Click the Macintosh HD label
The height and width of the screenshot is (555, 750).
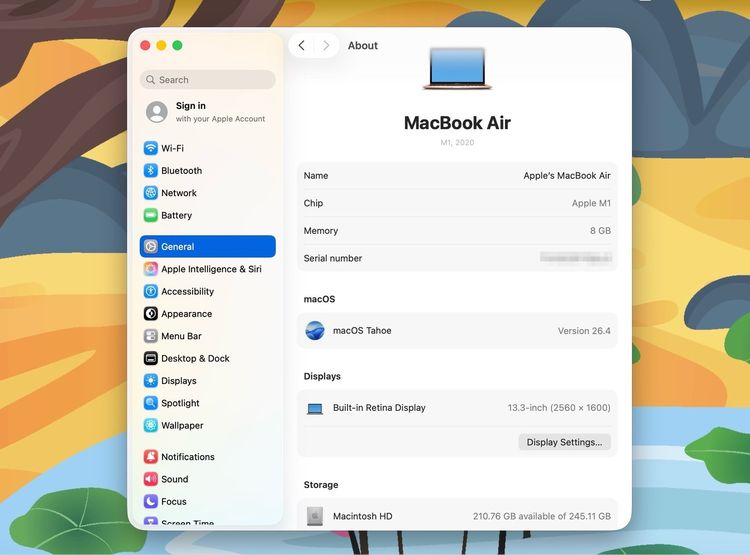point(363,516)
